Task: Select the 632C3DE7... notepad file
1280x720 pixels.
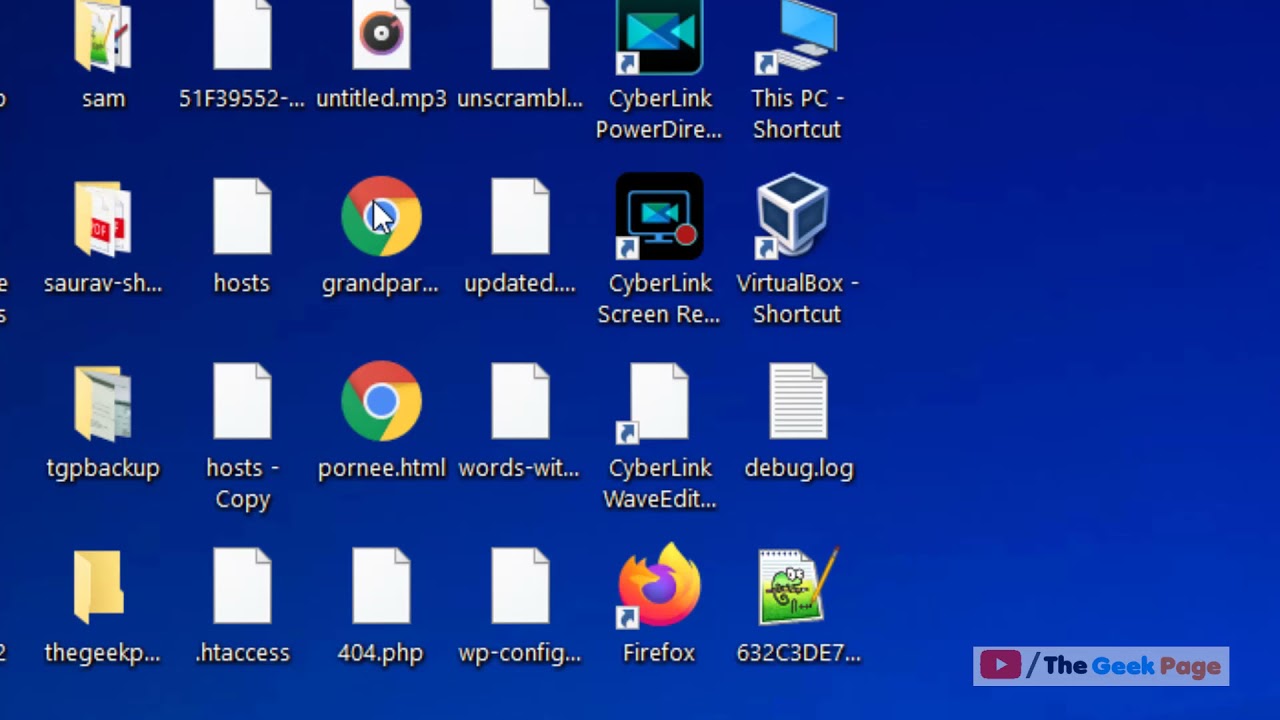Action: pos(798,587)
